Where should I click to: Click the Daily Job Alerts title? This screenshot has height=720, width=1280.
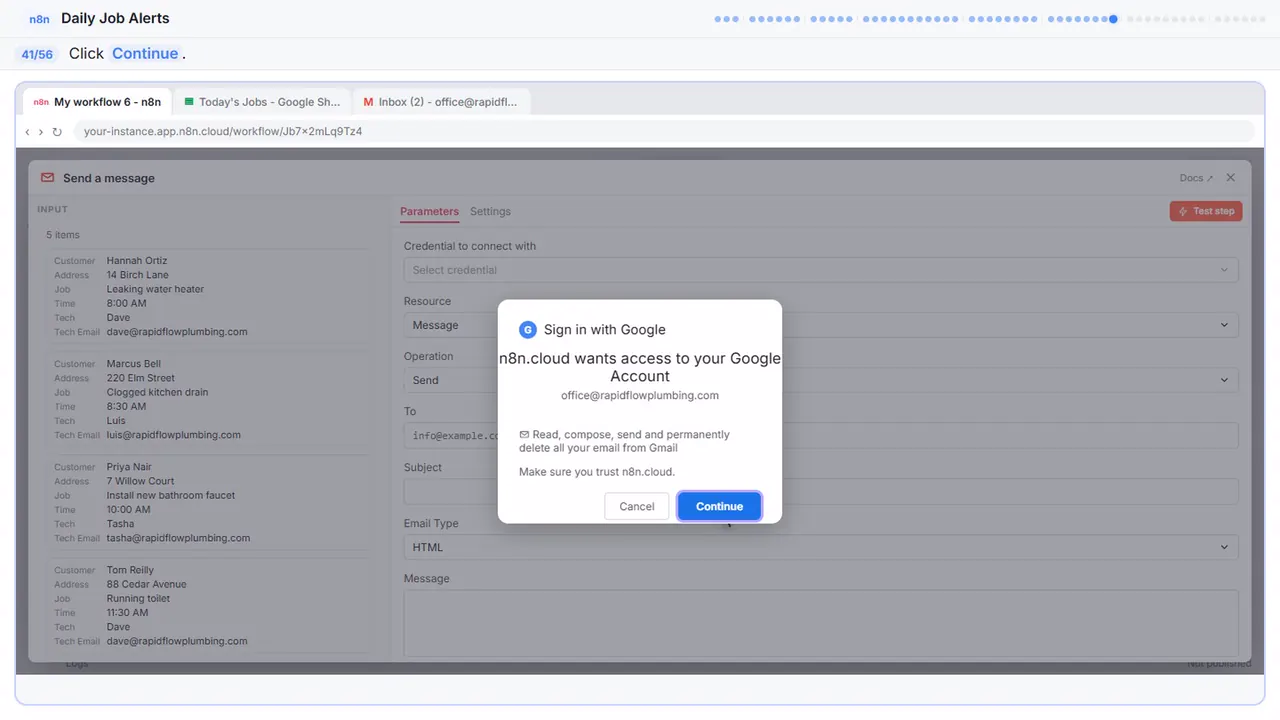pyautogui.click(x=115, y=19)
